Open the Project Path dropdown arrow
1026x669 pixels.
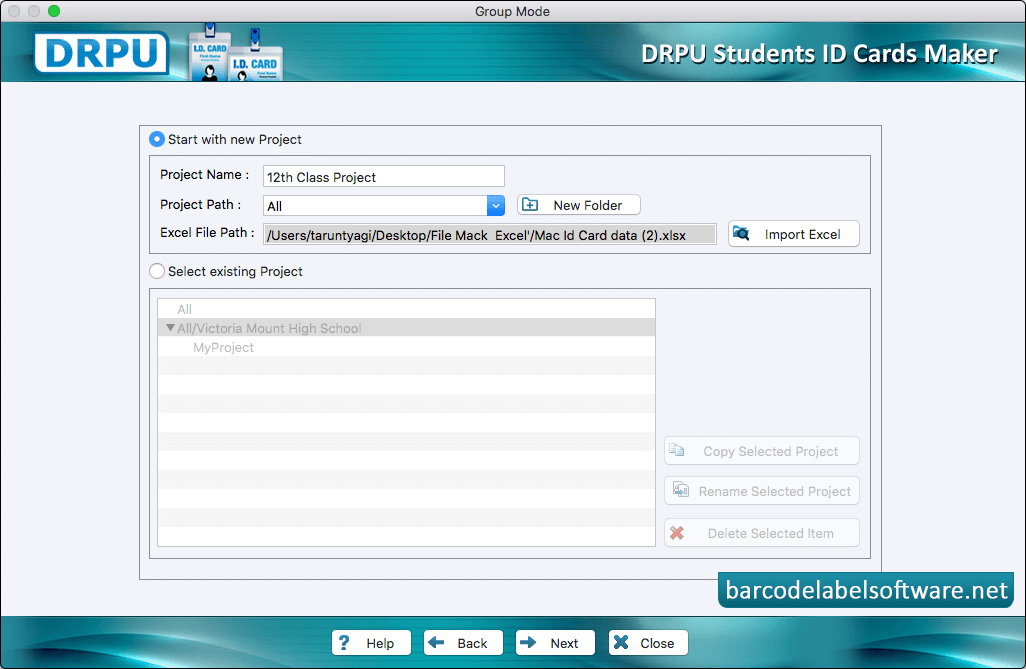pyautogui.click(x=495, y=206)
